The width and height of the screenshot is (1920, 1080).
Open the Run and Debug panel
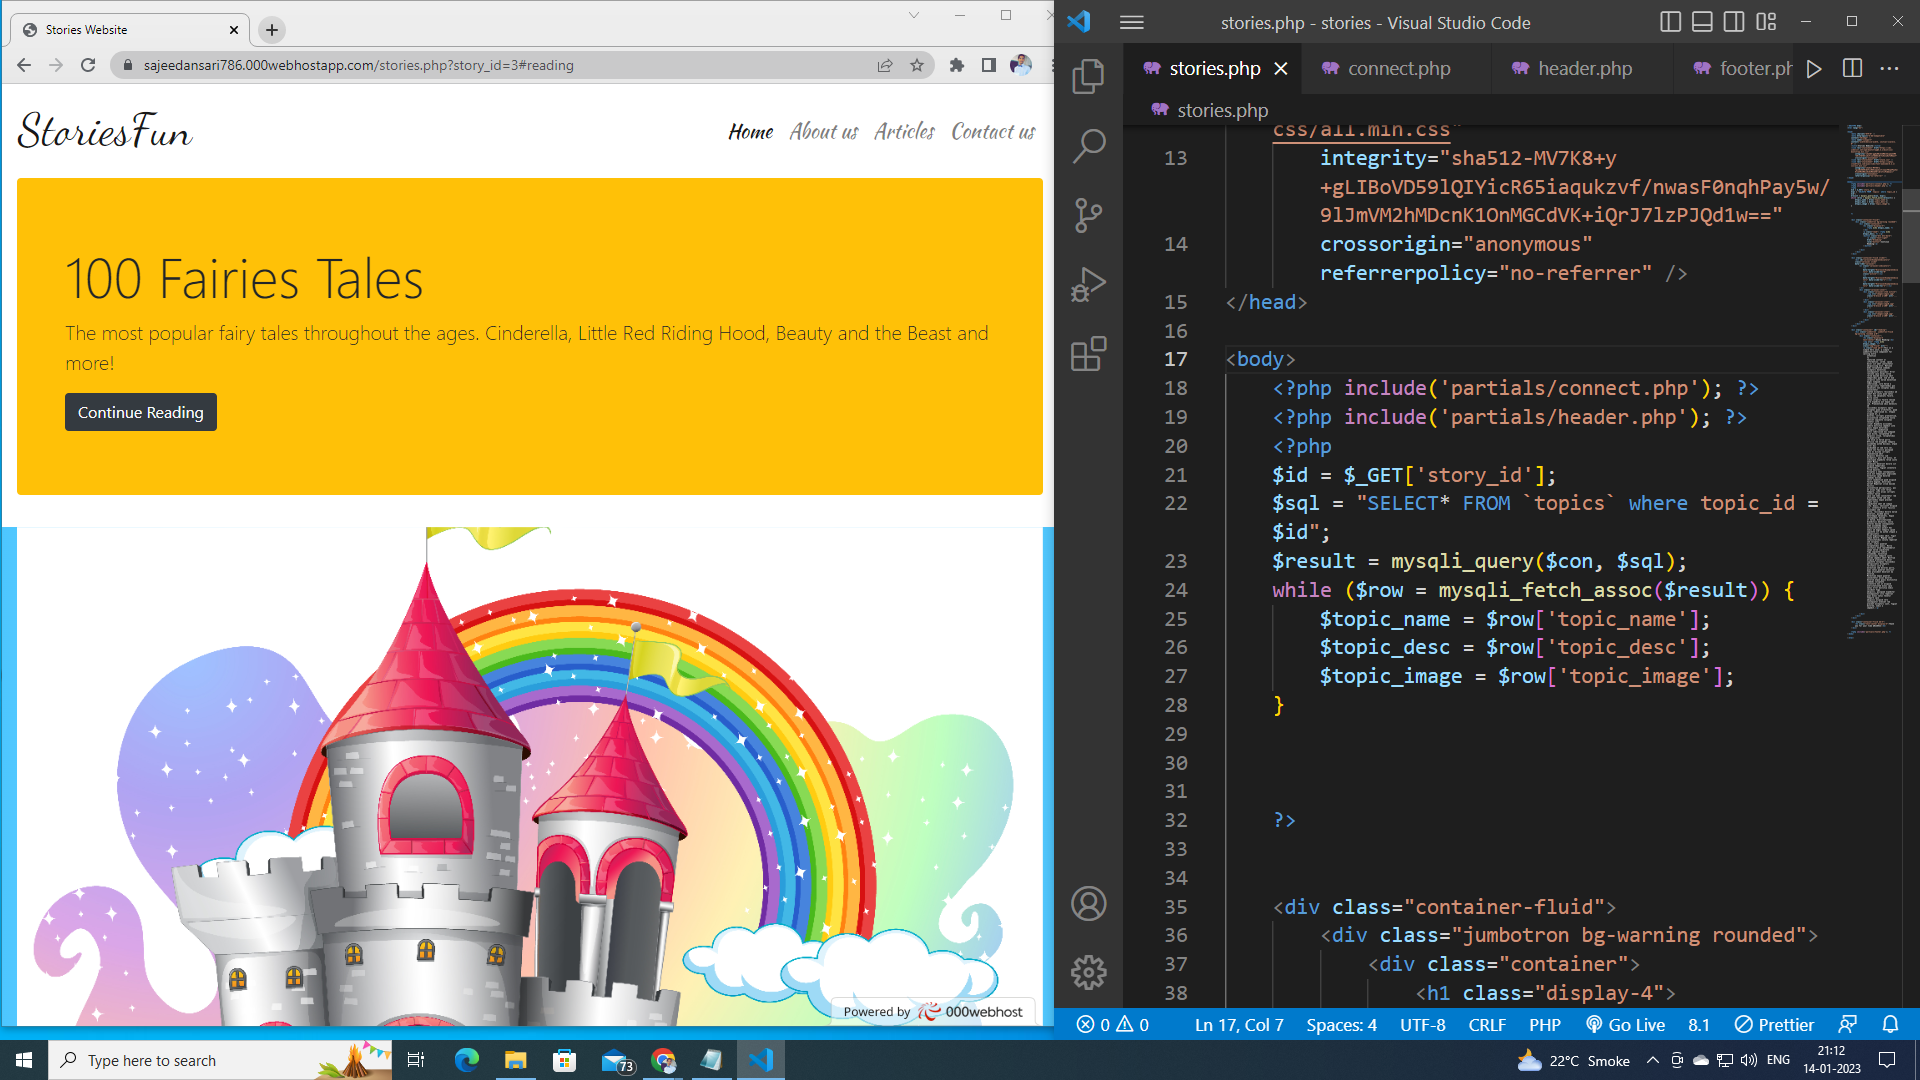[1088, 283]
